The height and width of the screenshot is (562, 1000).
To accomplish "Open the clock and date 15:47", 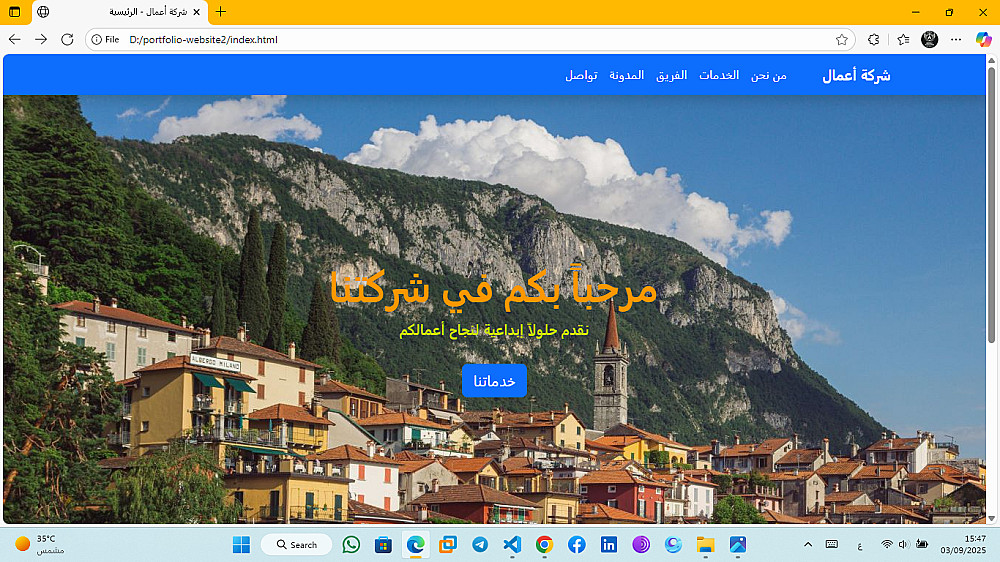I will pos(963,544).
